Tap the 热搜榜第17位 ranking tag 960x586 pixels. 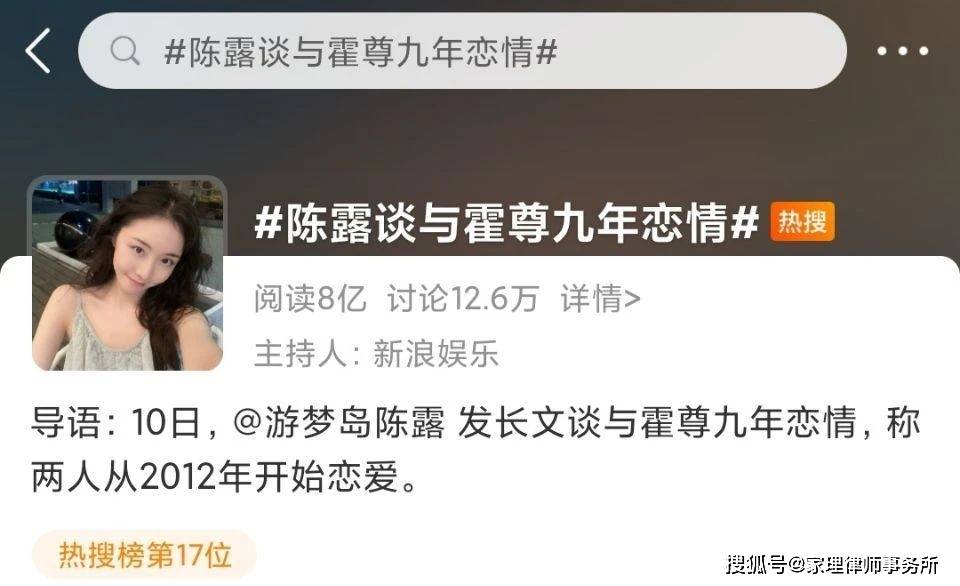144,555
